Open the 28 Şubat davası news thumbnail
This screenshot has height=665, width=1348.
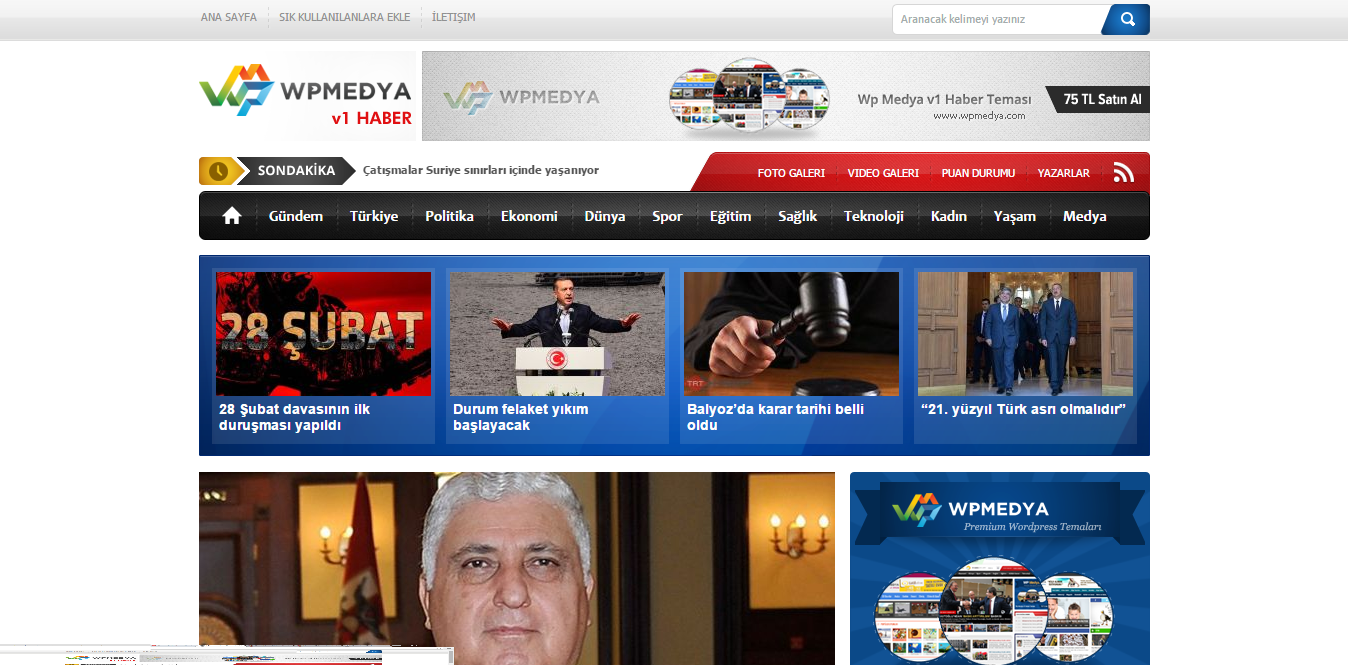coord(323,334)
